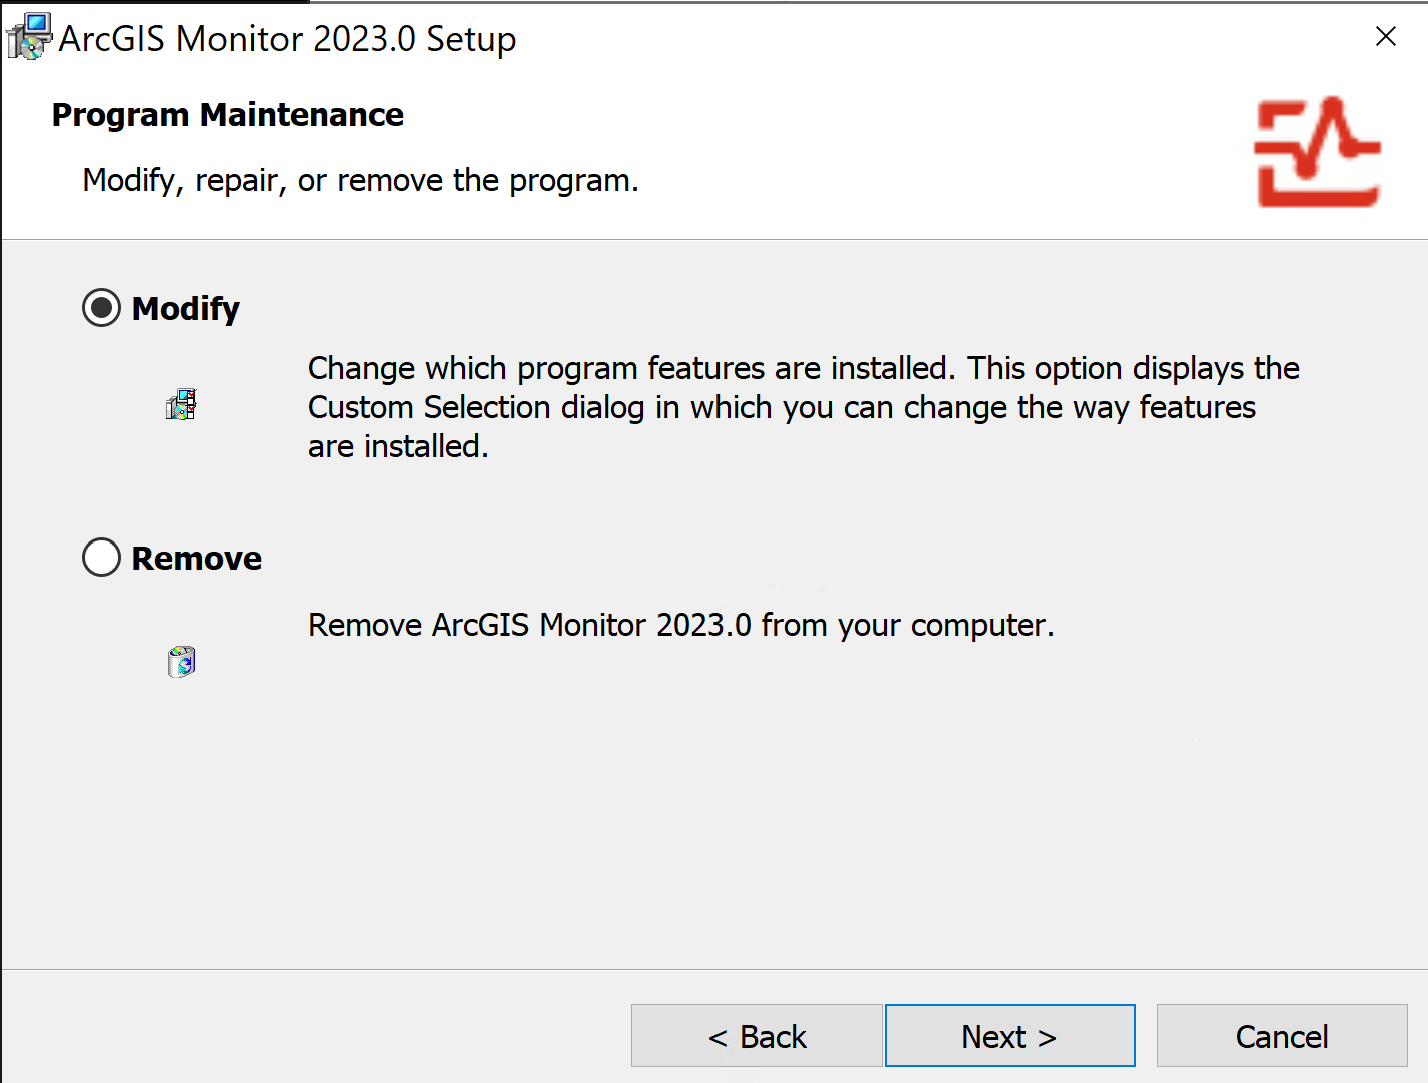Cancel the ArcGIS Monitor setup
The width and height of the screenshot is (1428, 1083).
coord(1281,1036)
